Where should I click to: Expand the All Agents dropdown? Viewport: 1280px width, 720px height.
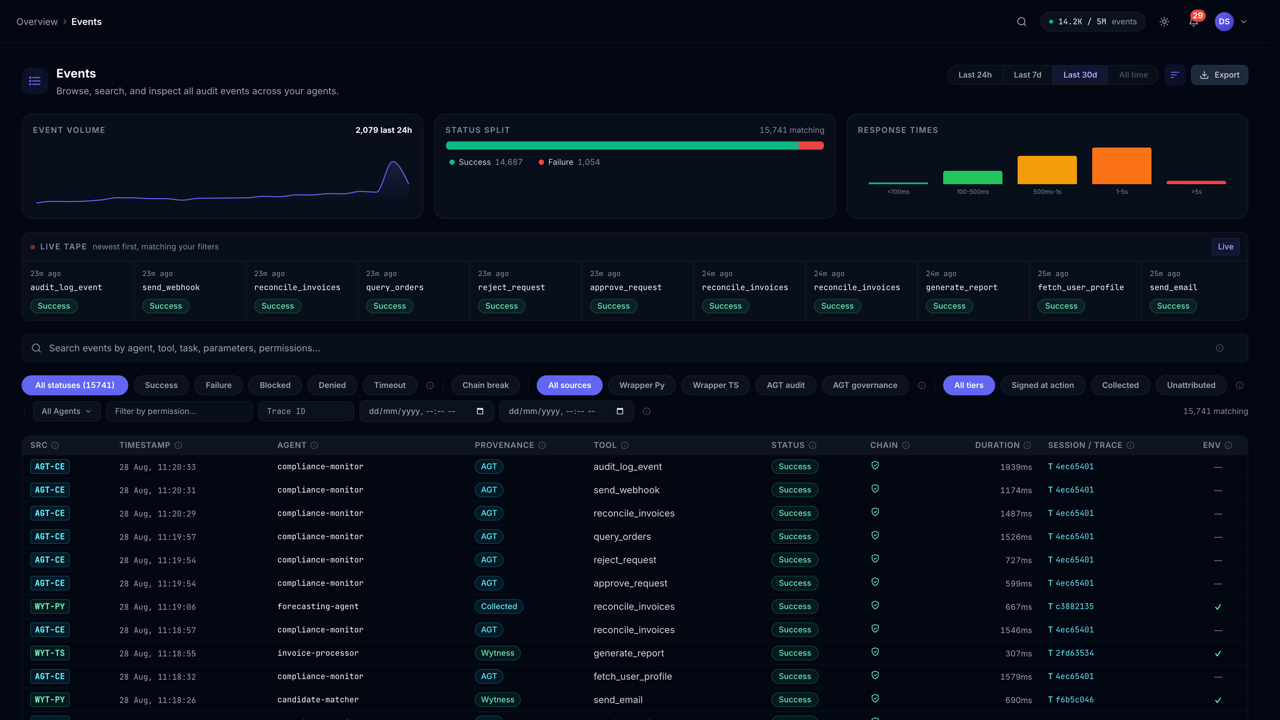point(66,411)
